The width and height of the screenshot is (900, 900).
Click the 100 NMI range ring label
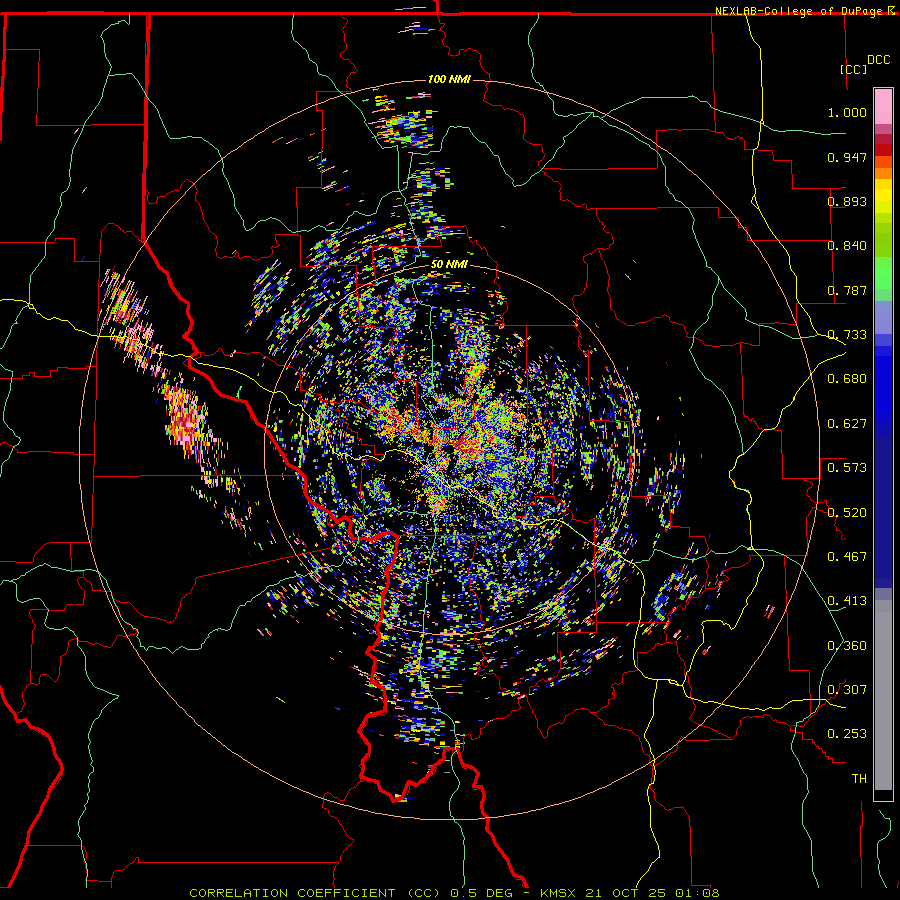pyautogui.click(x=449, y=79)
